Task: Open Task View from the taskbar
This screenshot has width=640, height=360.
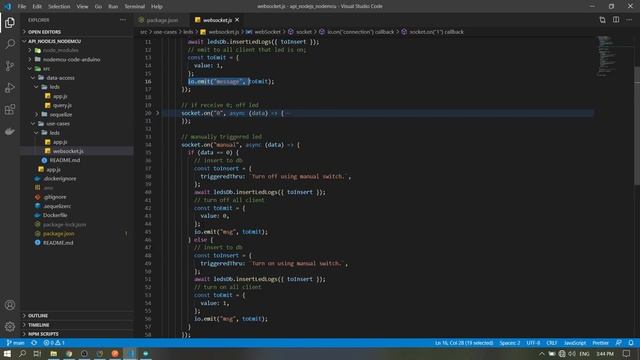Action: point(37,353)
